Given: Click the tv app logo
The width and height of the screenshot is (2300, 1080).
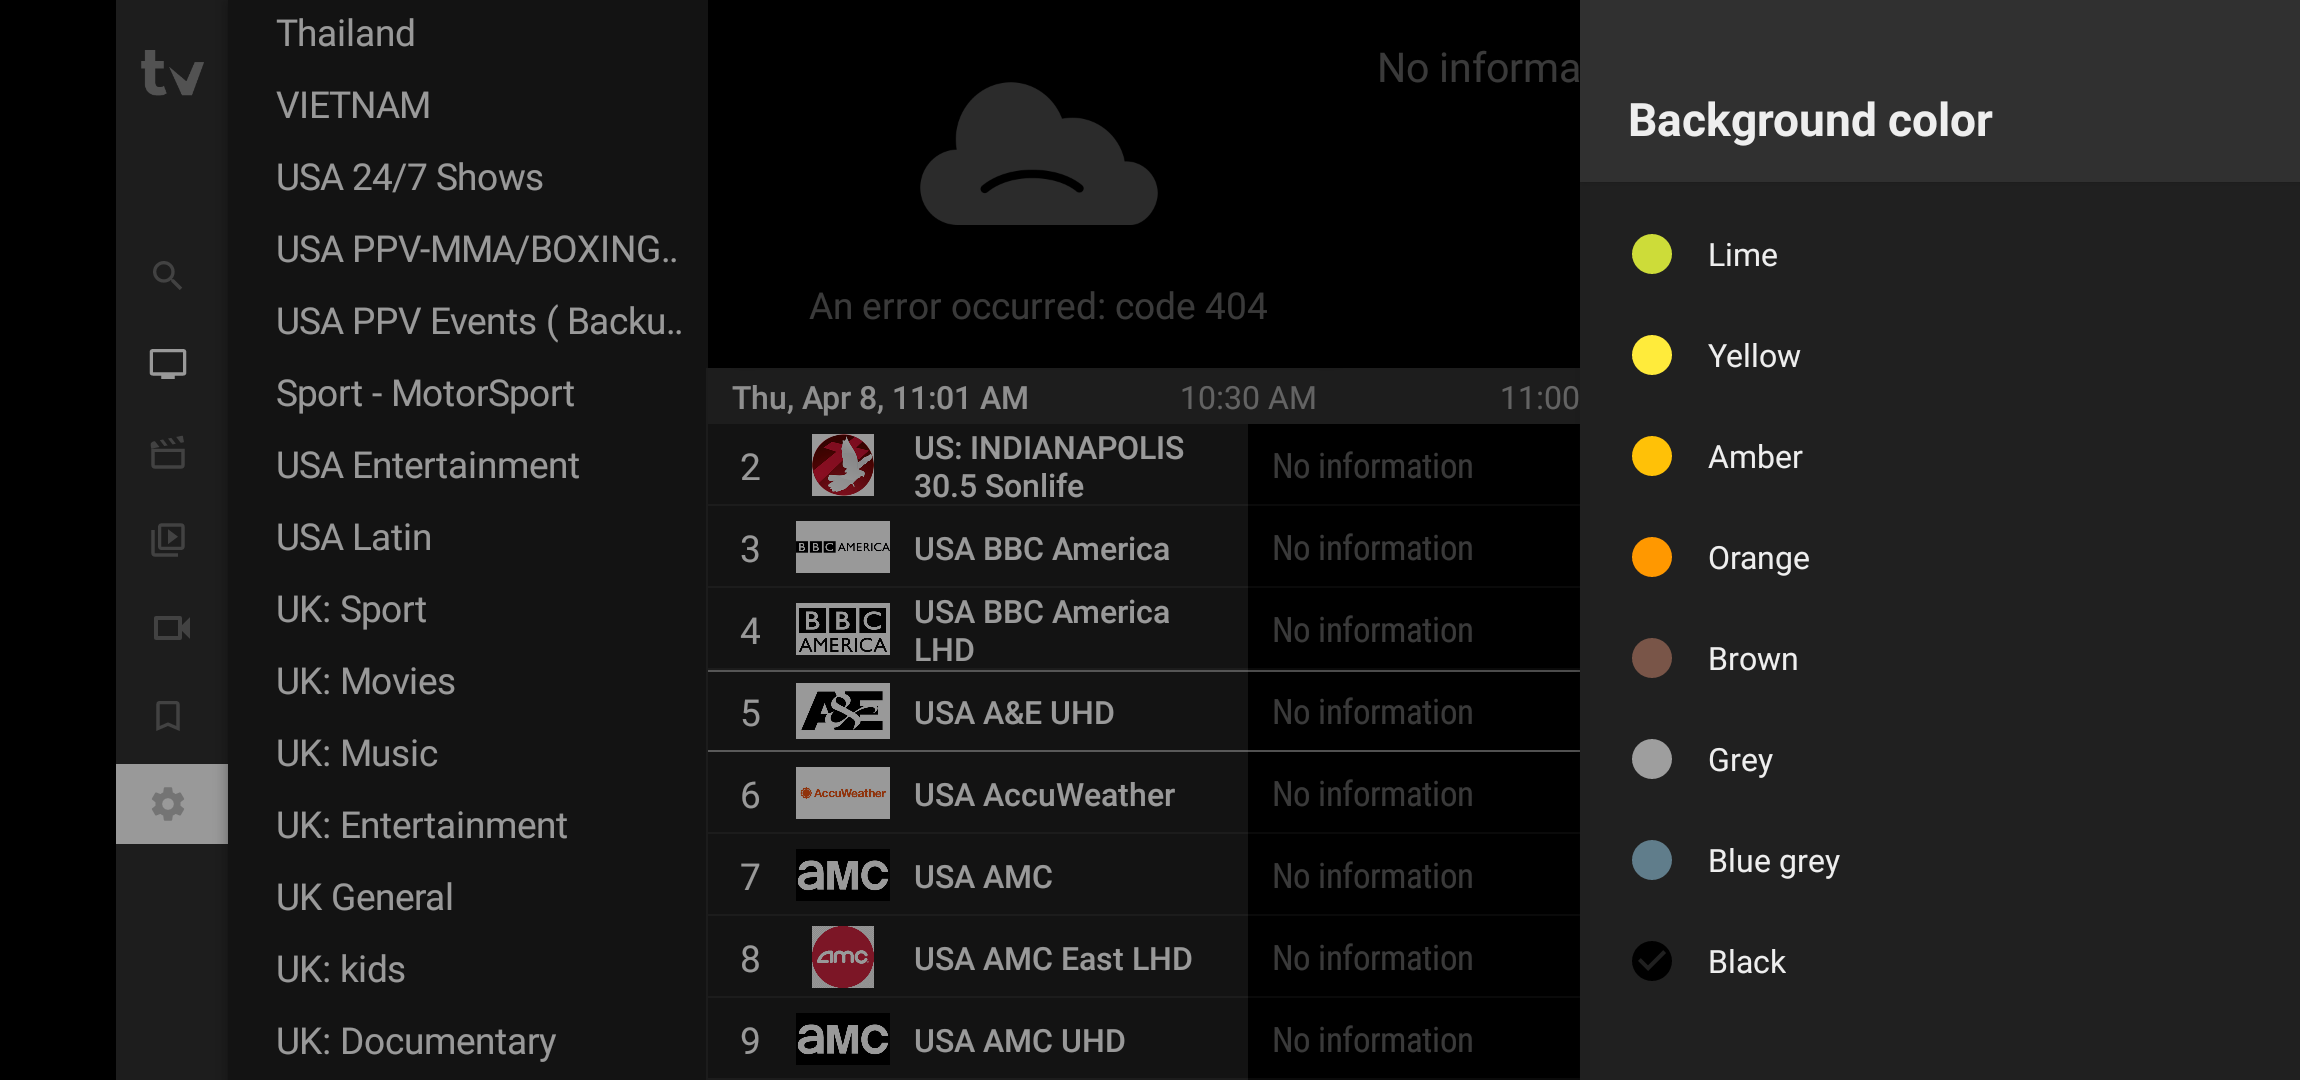Looking at the screenshot, I should click(172, 74).
